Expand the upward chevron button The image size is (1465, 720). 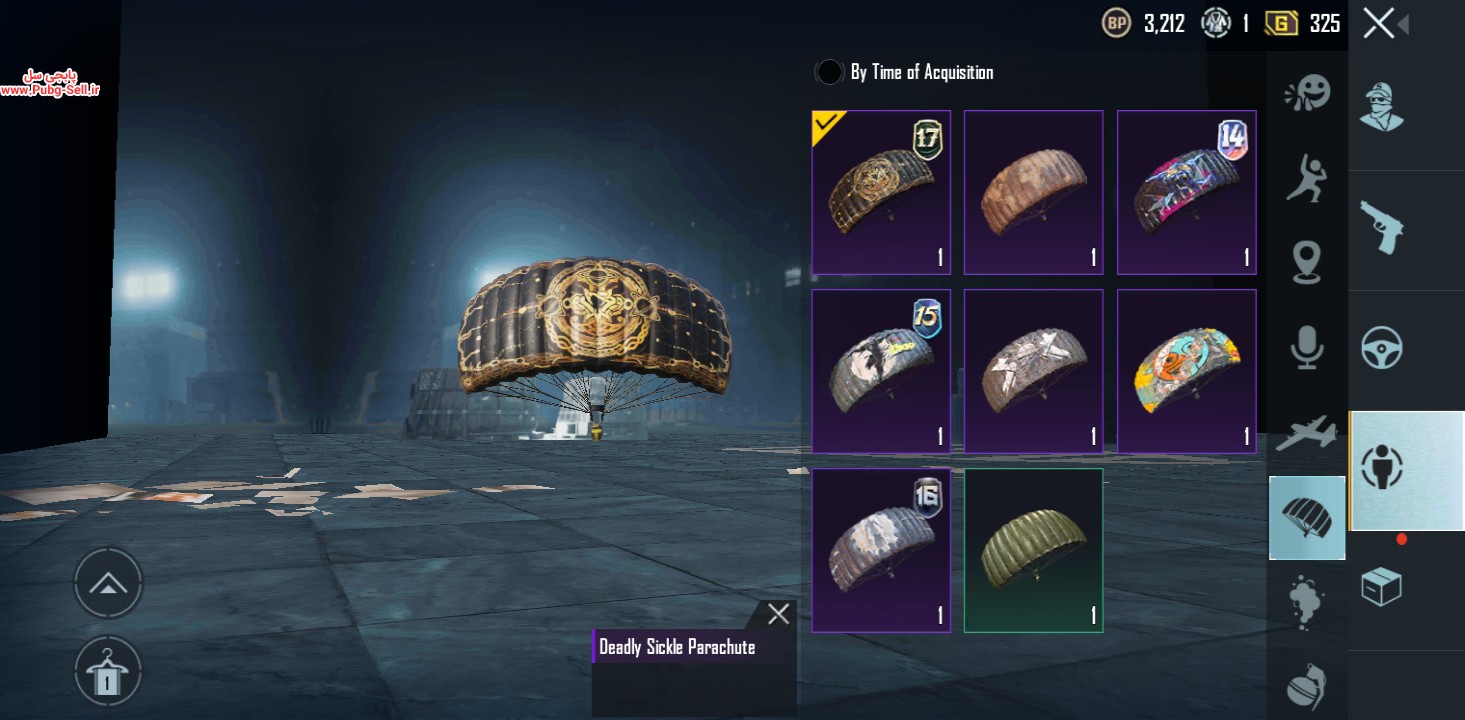click(x=108, y=583)
